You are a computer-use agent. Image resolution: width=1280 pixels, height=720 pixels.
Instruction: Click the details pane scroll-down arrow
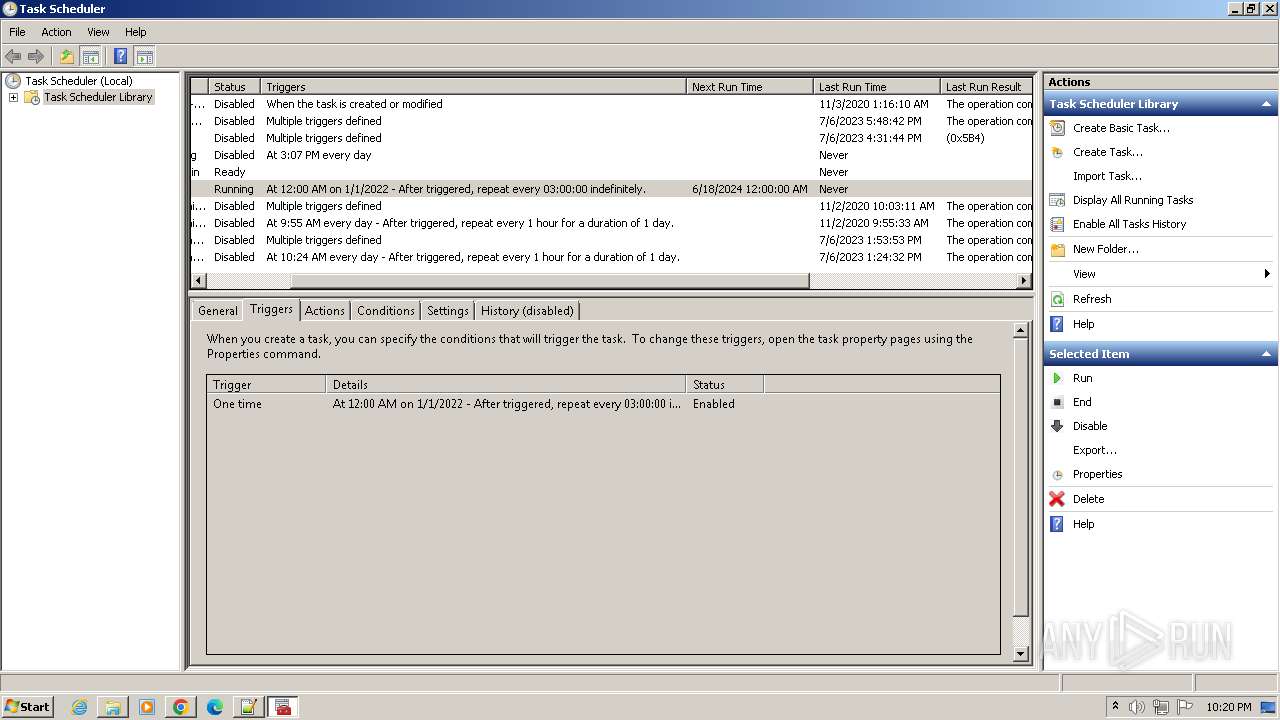click(x=1021, y=654)
